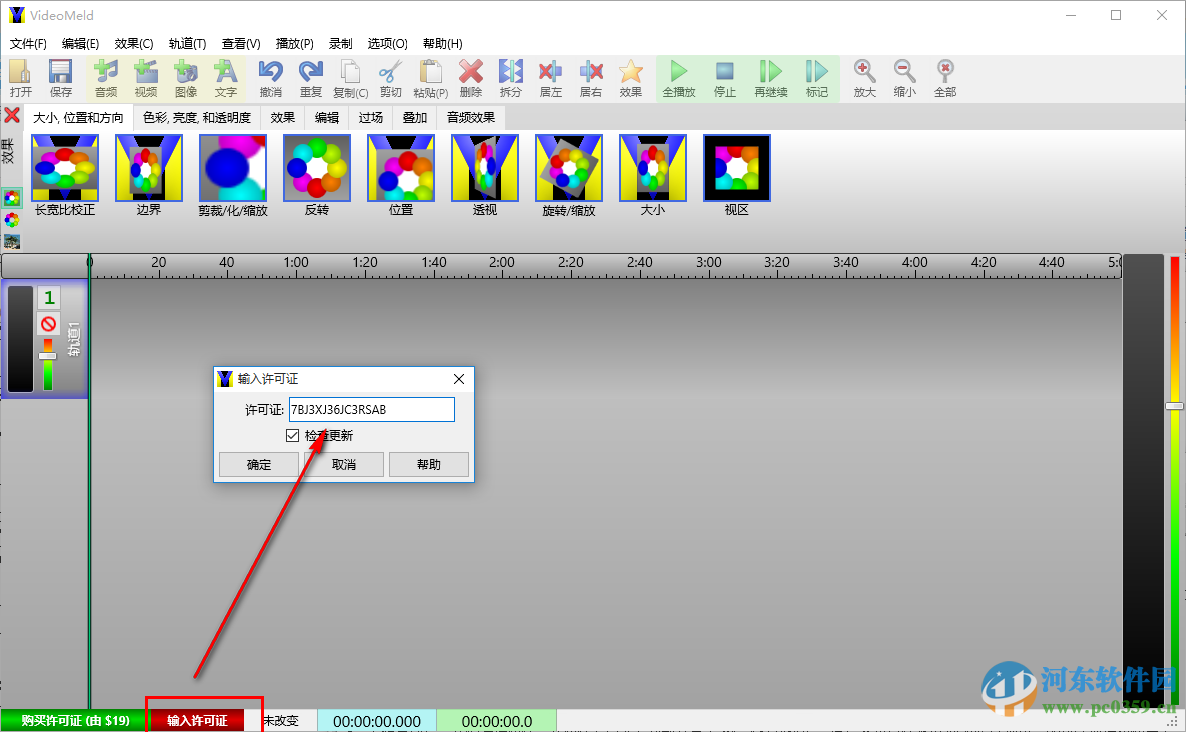Toggle the 检查更新 checkbox

[293, 436]
